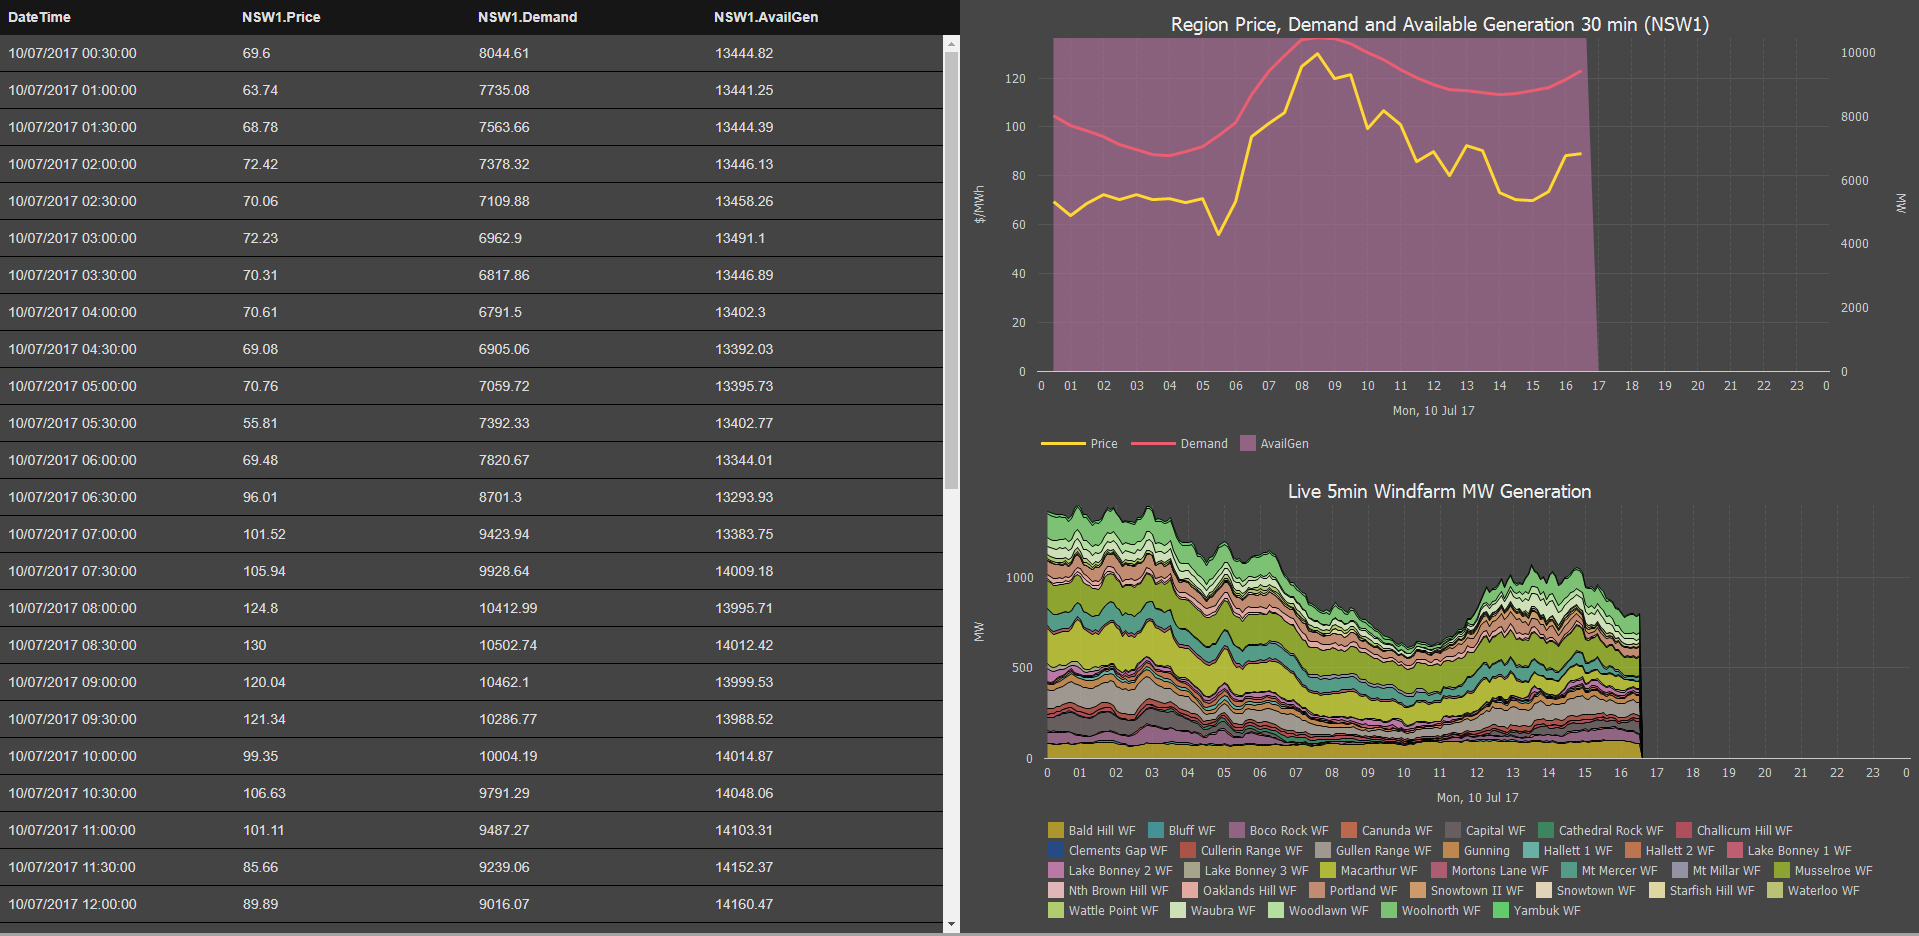
Task: Click the Yambuk WF legend item
Action: [1537, 911]
